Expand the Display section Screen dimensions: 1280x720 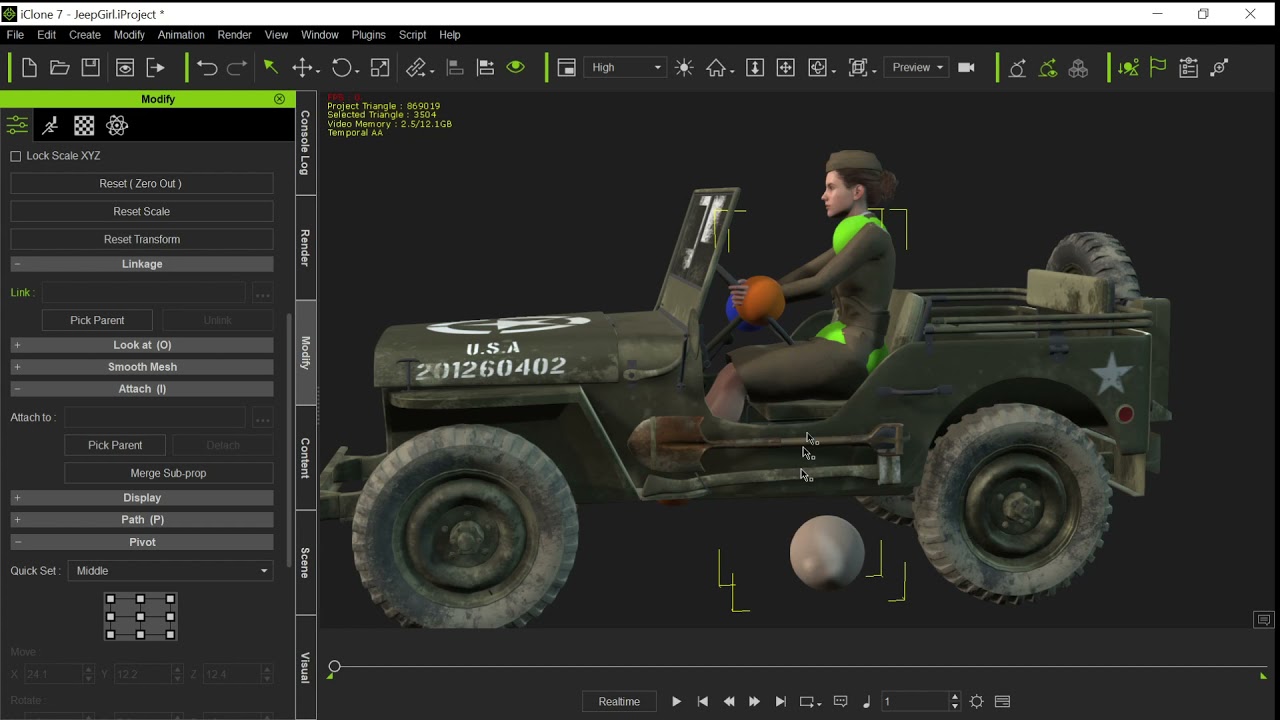point(141,498)
